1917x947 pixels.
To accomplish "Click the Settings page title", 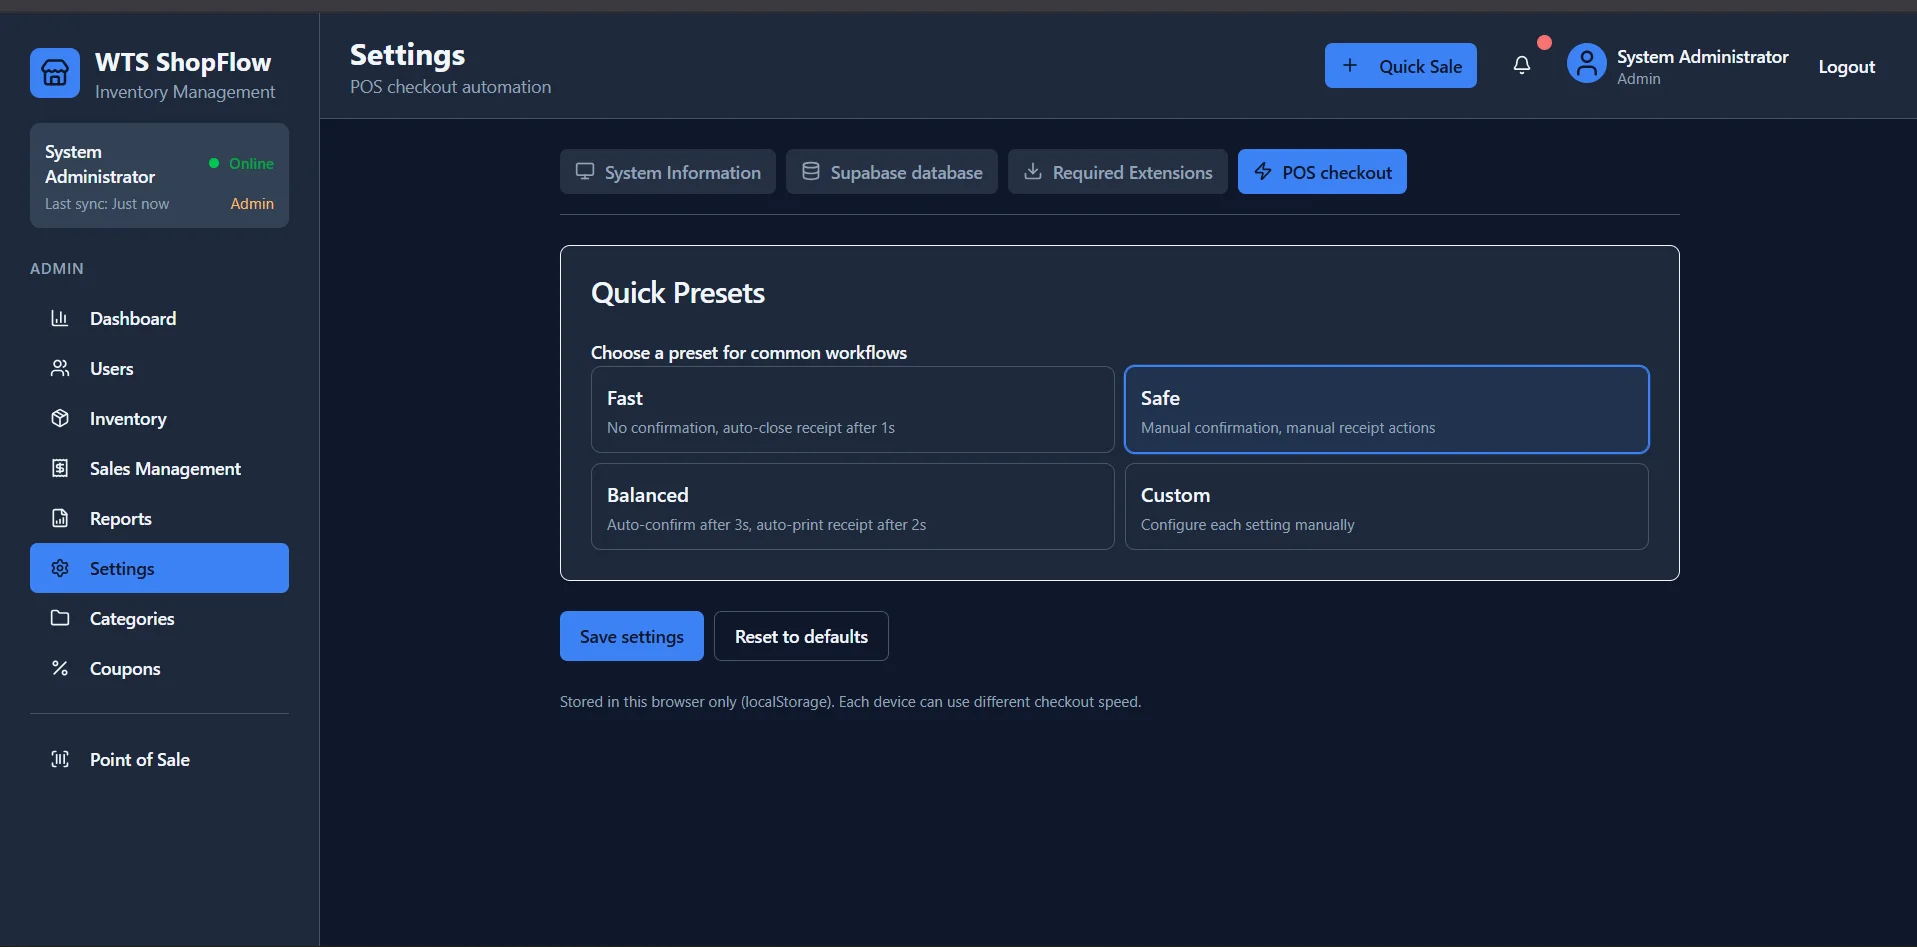I will click(x=407, y=55).
